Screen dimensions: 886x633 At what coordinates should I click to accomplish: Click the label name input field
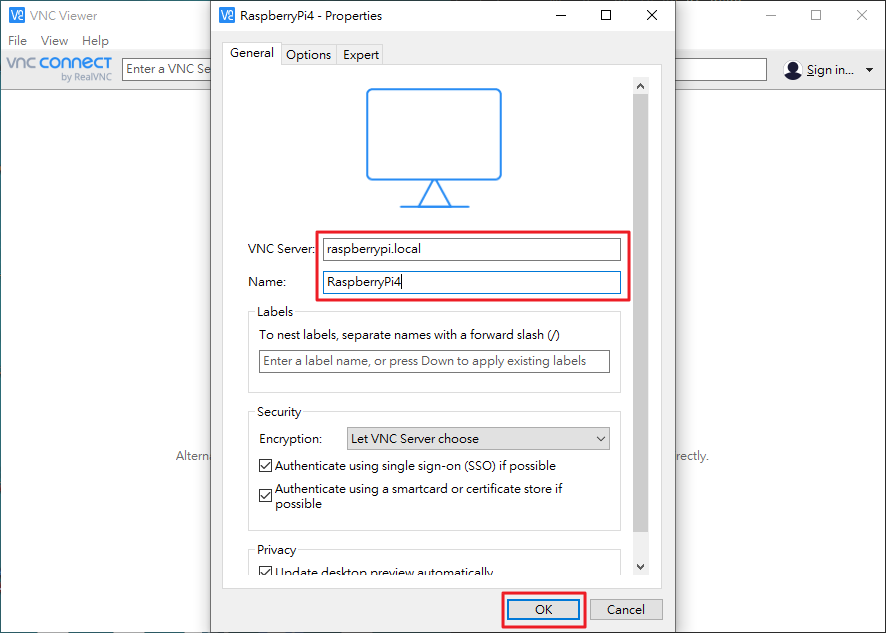point(435,361)
